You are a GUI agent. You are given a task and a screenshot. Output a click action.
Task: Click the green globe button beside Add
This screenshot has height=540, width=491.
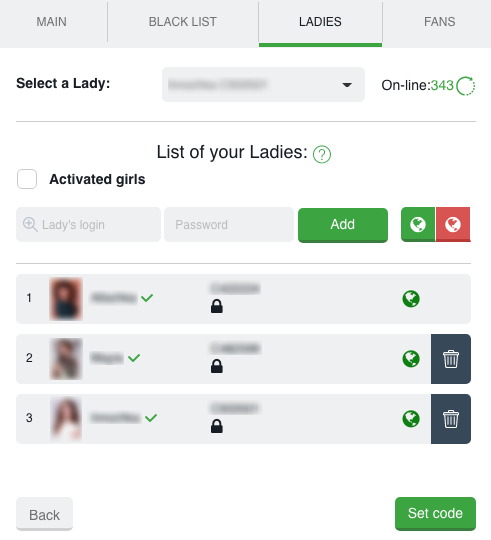pyautogui.click(x=418, y=225)
